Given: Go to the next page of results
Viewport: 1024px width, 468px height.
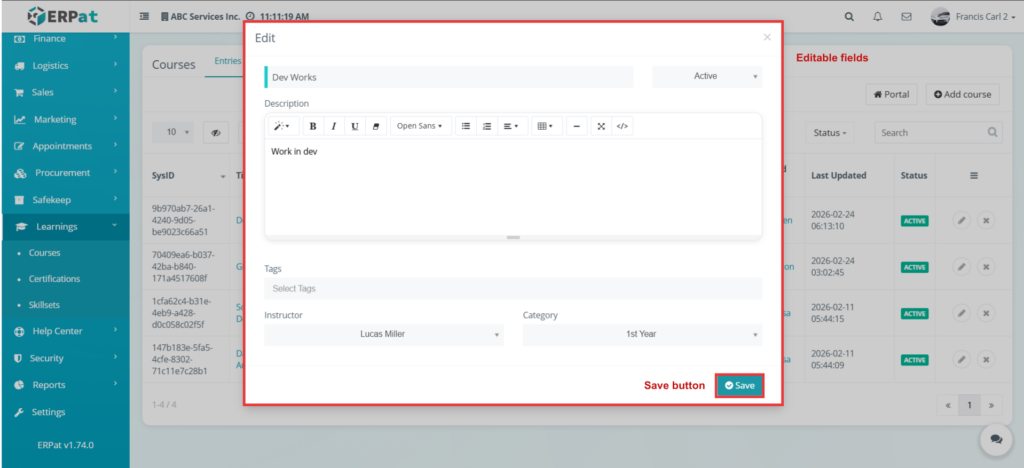Looking at the screenshot, I should tap(991, 405).
